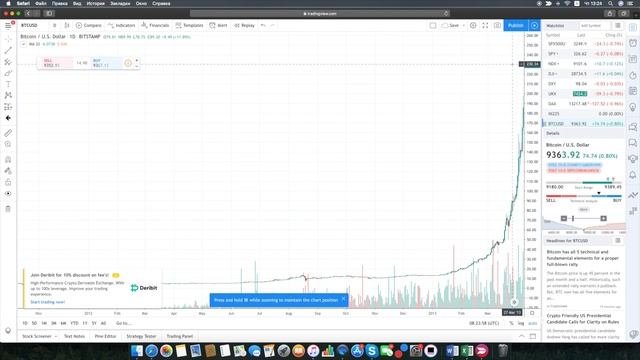Open the Templates dropdown
The height and width of the screenshot is (360, 640).
(x=189, y=25)
